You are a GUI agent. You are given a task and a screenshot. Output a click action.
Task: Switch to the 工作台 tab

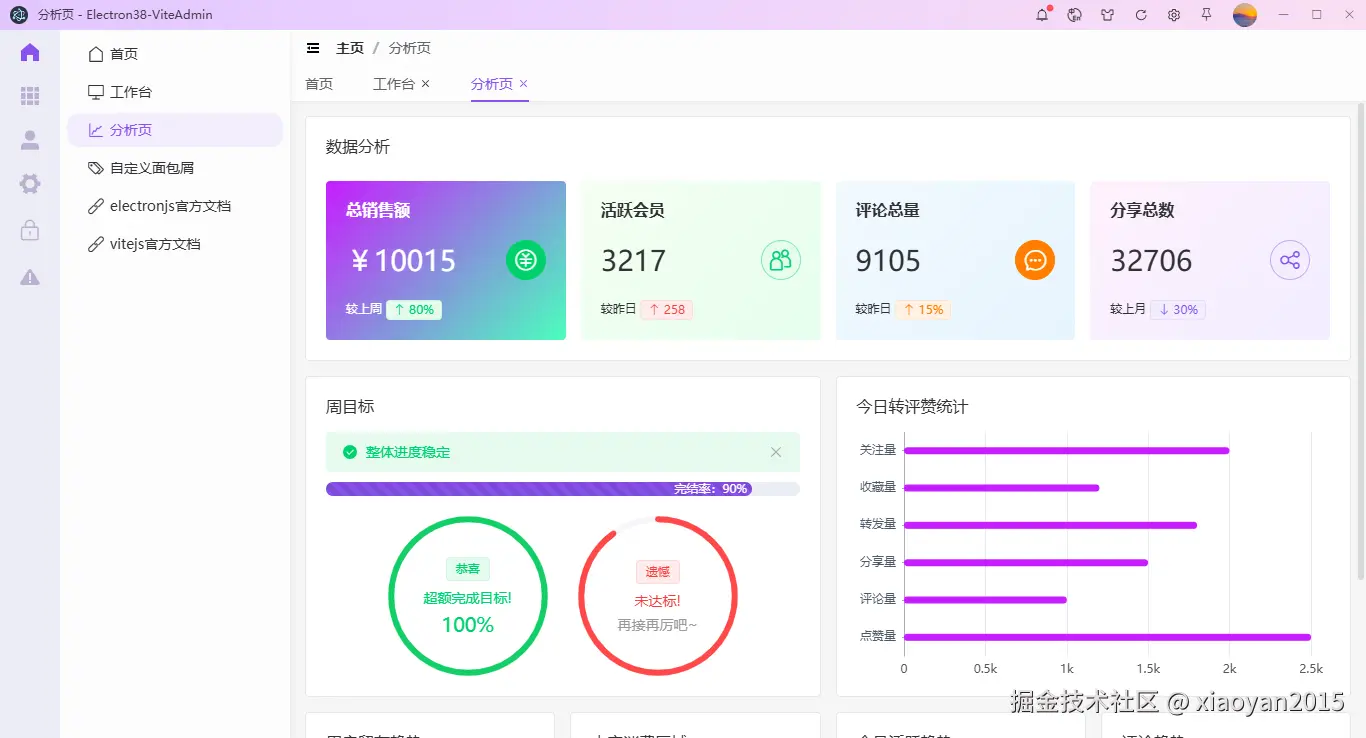(394, 84)
